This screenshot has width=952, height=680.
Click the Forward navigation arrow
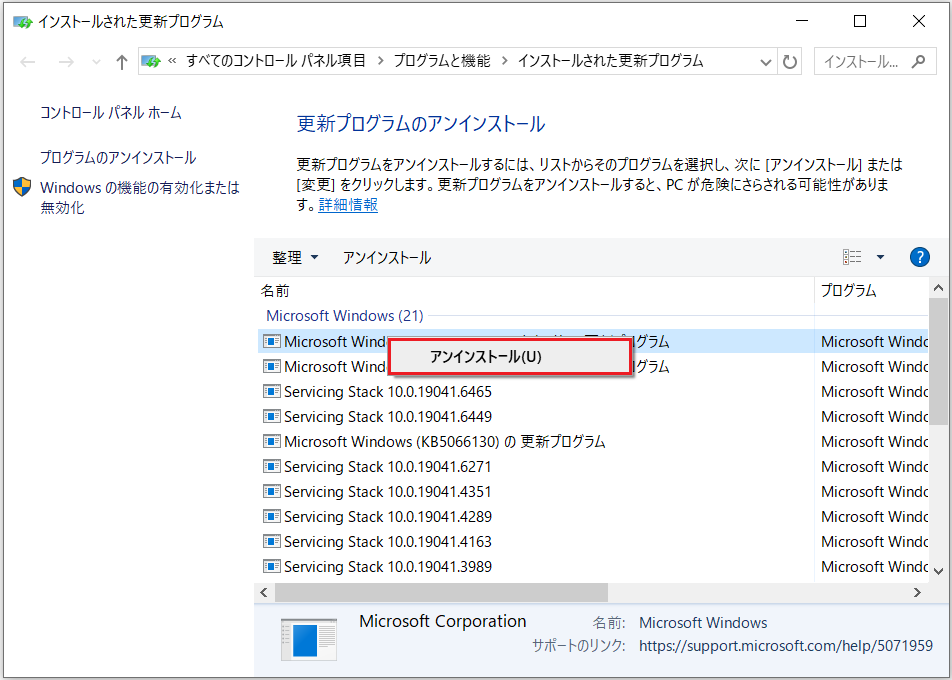click(x=66, y=61)
